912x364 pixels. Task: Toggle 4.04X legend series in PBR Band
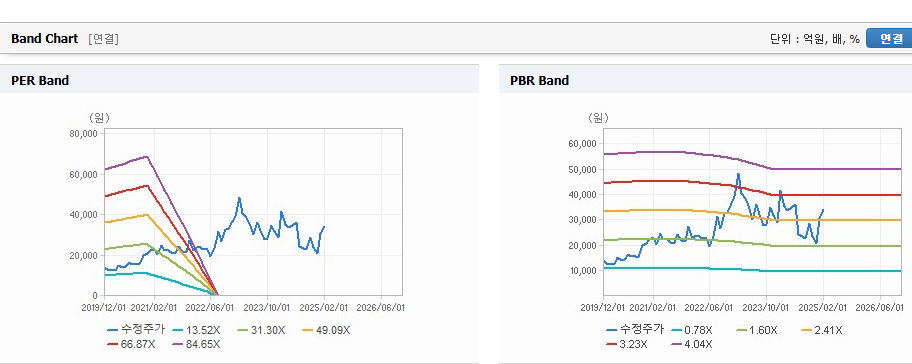click(x=692, y=344)
